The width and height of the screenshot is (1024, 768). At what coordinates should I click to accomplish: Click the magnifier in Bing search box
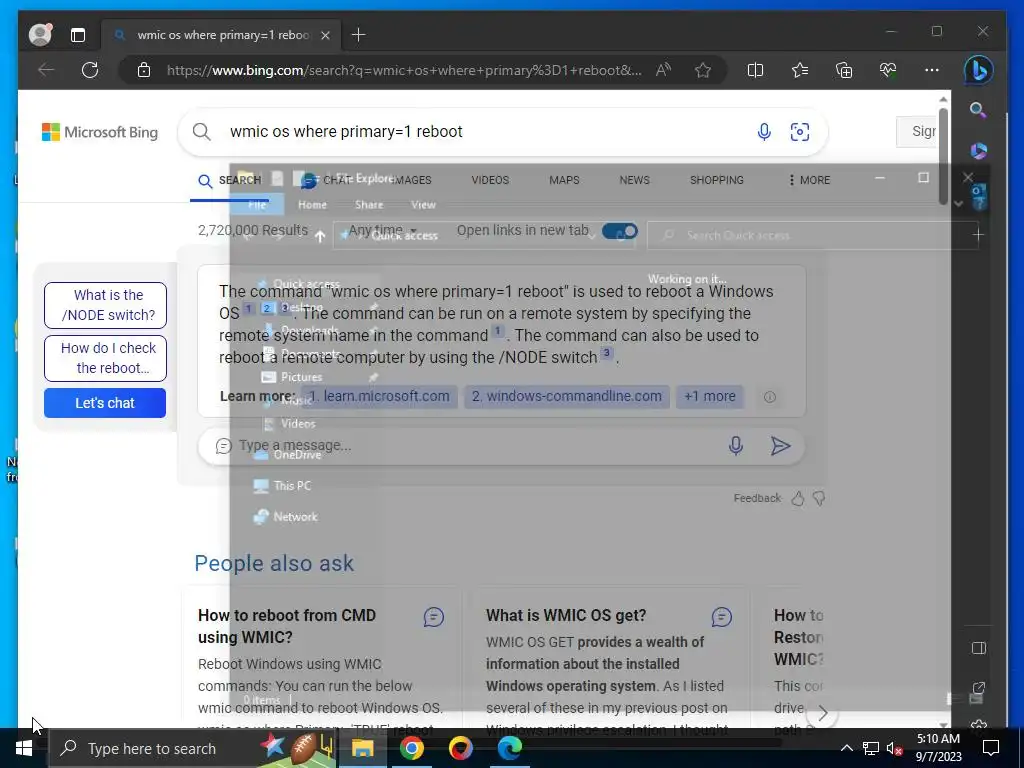[x=202, y=132]
